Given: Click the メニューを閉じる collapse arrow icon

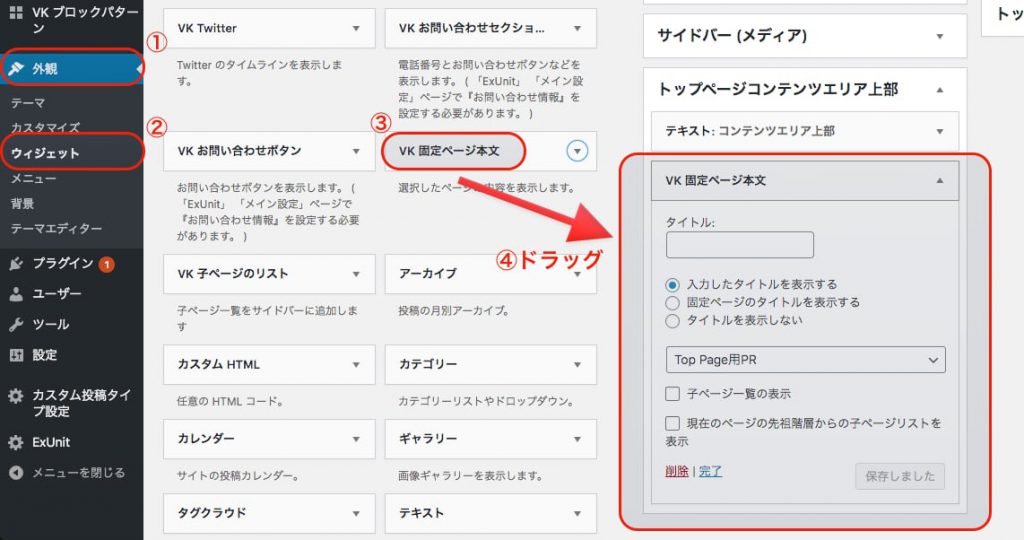Looking at the screenshot, I should click(x=16, y=473).
